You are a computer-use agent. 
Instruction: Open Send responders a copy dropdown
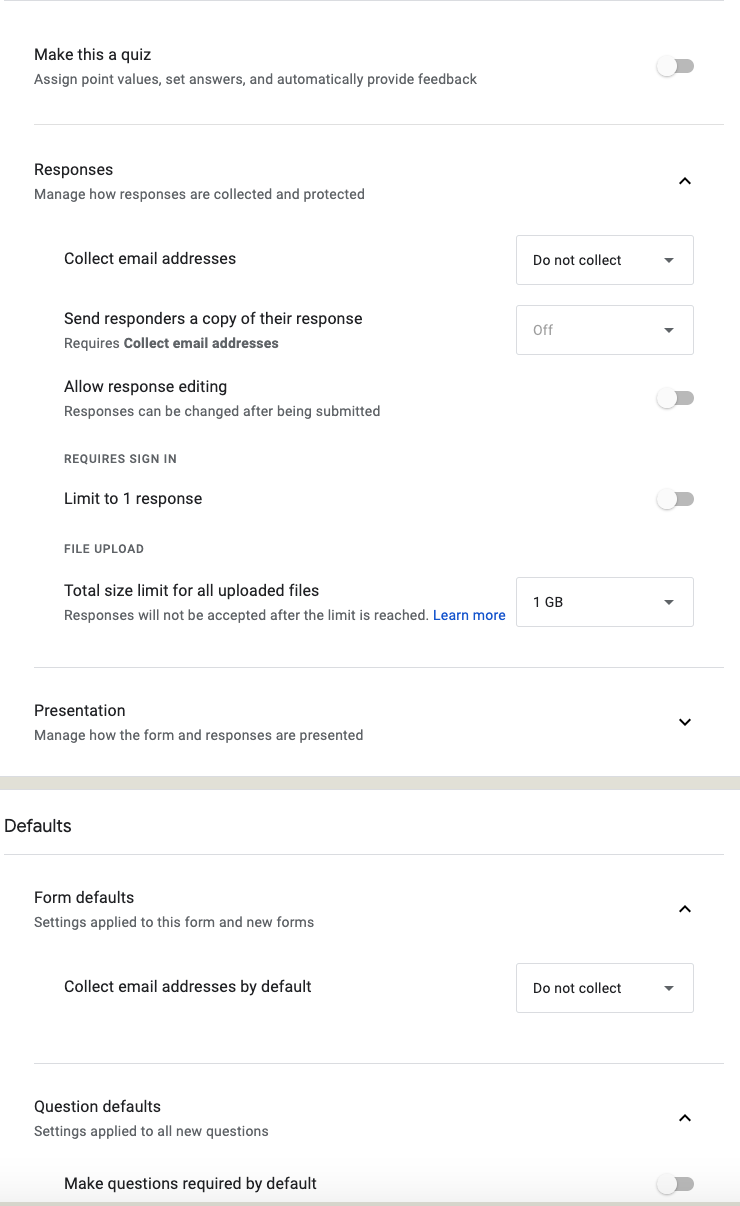click(x=605, y=330)
